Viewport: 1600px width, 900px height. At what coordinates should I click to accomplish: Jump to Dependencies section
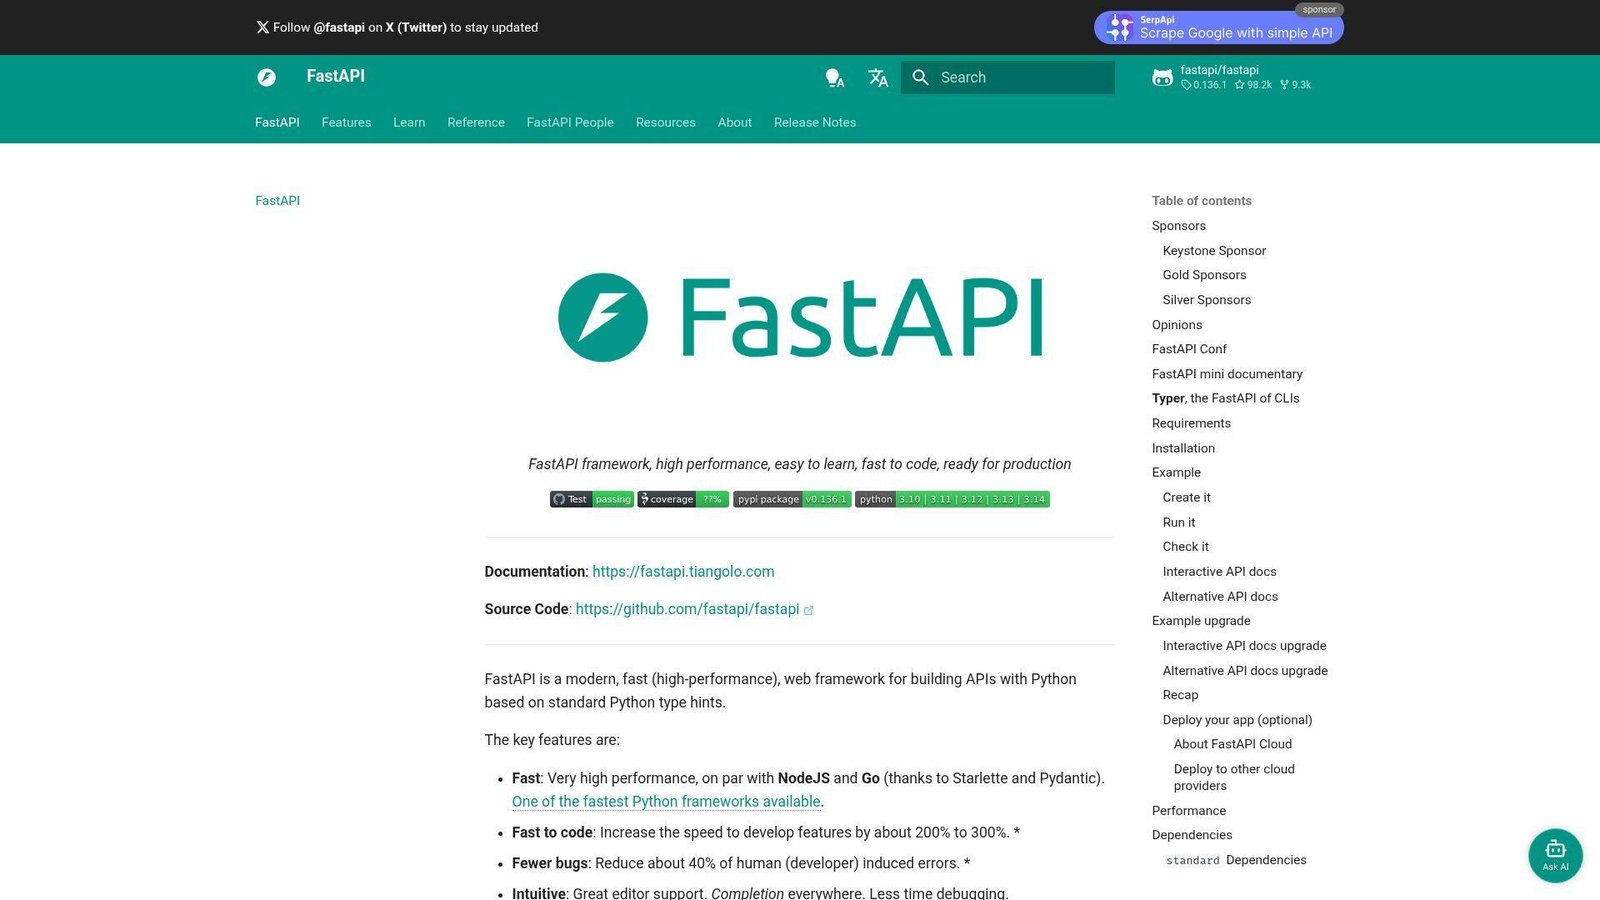point(1192,835)
